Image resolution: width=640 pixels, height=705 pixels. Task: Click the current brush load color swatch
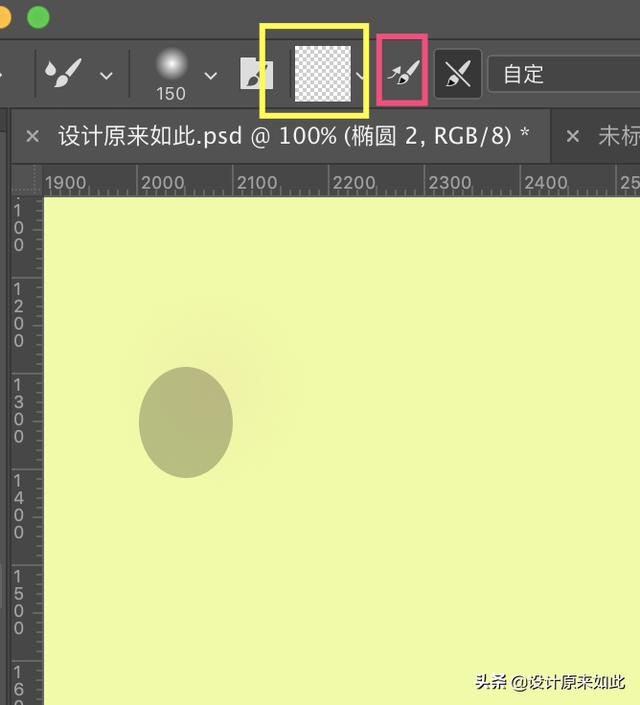(322, 73)
